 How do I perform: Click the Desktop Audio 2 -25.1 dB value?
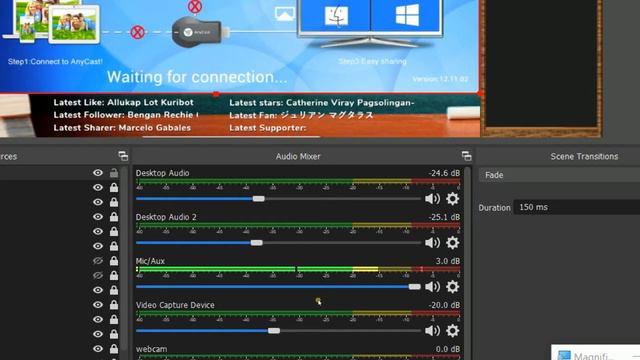(444, 217)
